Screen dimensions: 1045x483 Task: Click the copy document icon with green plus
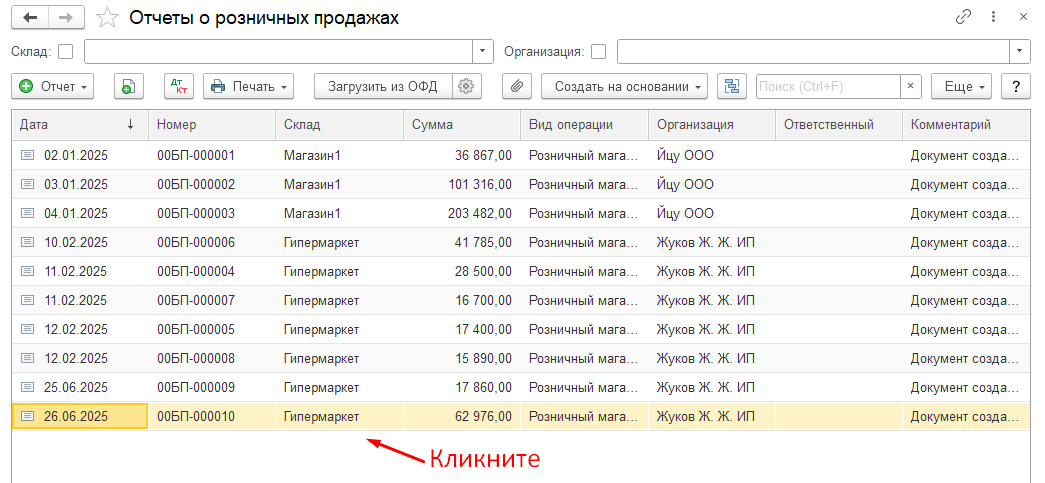128,87
